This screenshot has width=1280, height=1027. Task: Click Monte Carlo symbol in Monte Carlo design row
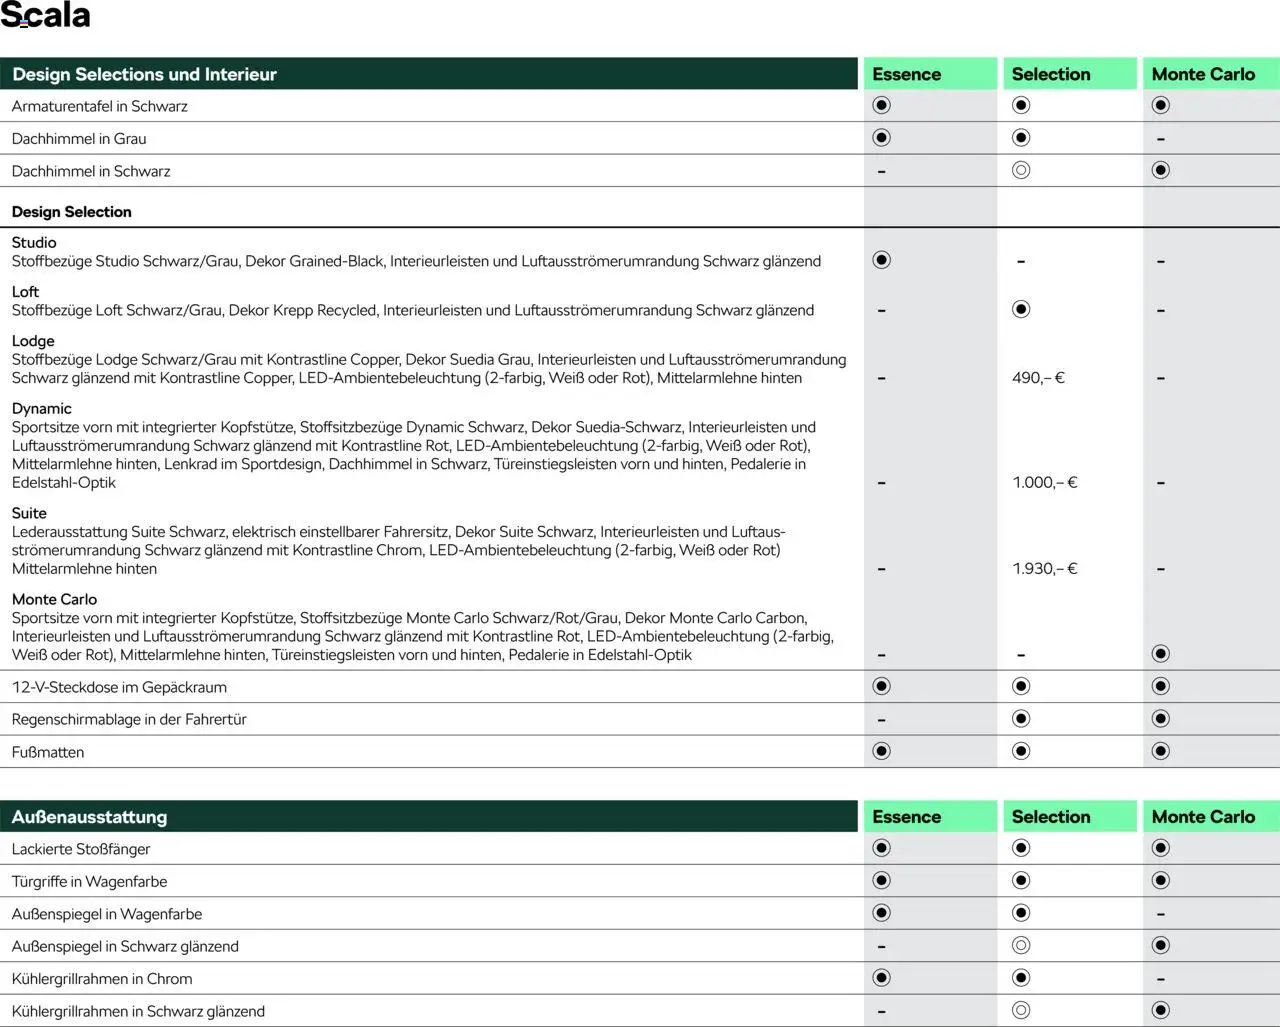pyautogui.click(x=1160, y=654)
